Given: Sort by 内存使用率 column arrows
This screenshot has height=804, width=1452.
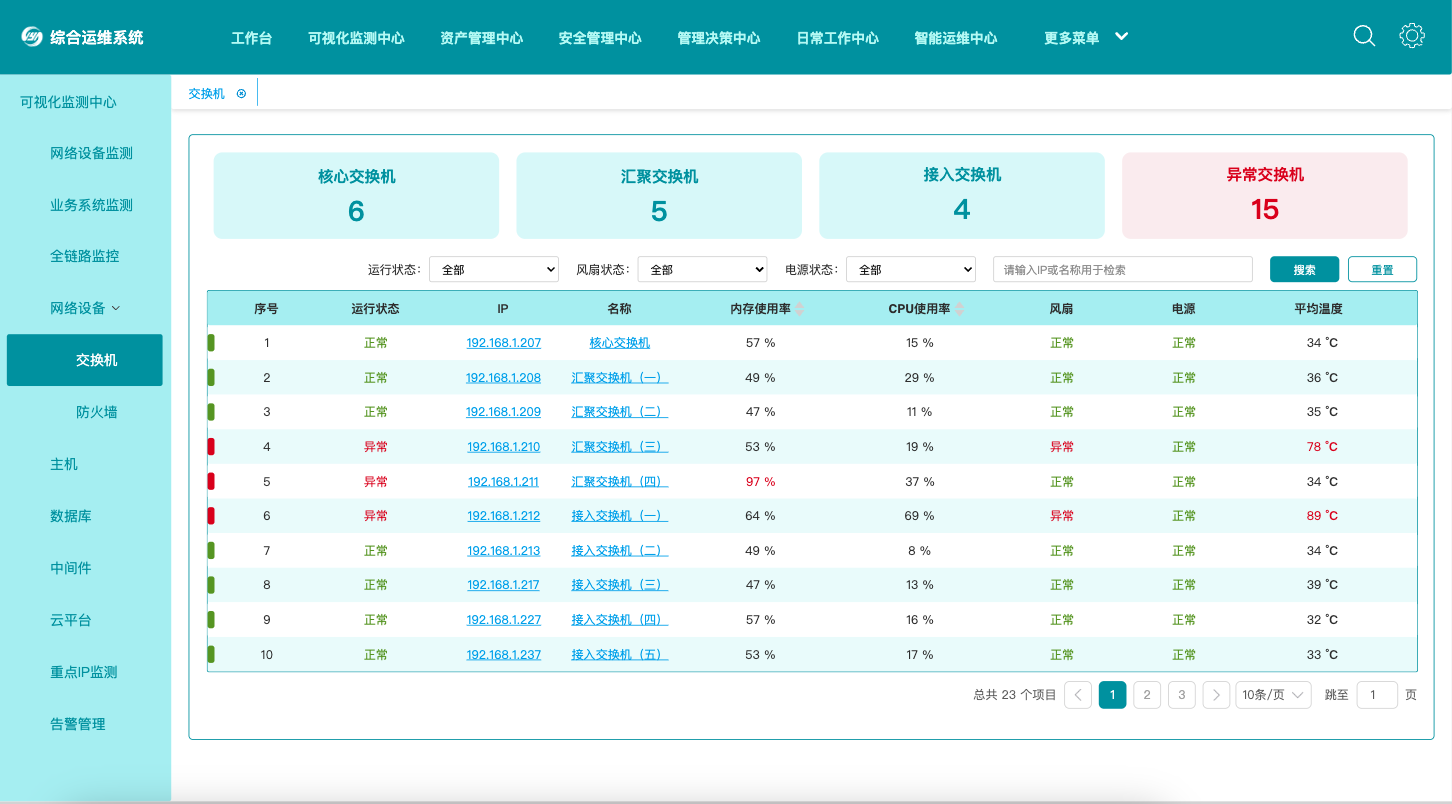Looking at the screenshot, I should 799,309.
